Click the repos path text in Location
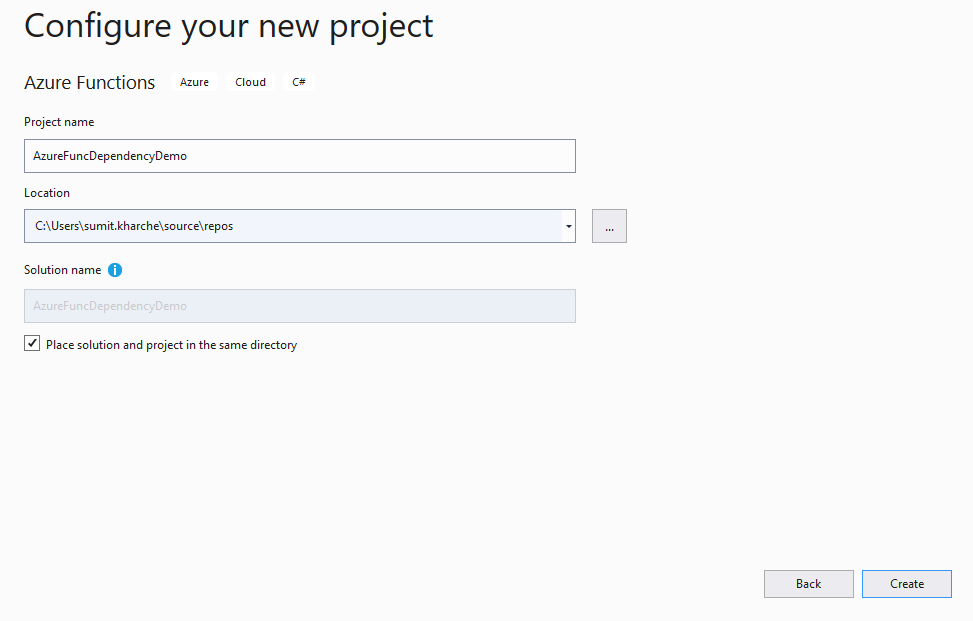The width and height of the screenshot is (973, 621). [x=218, y=226]
